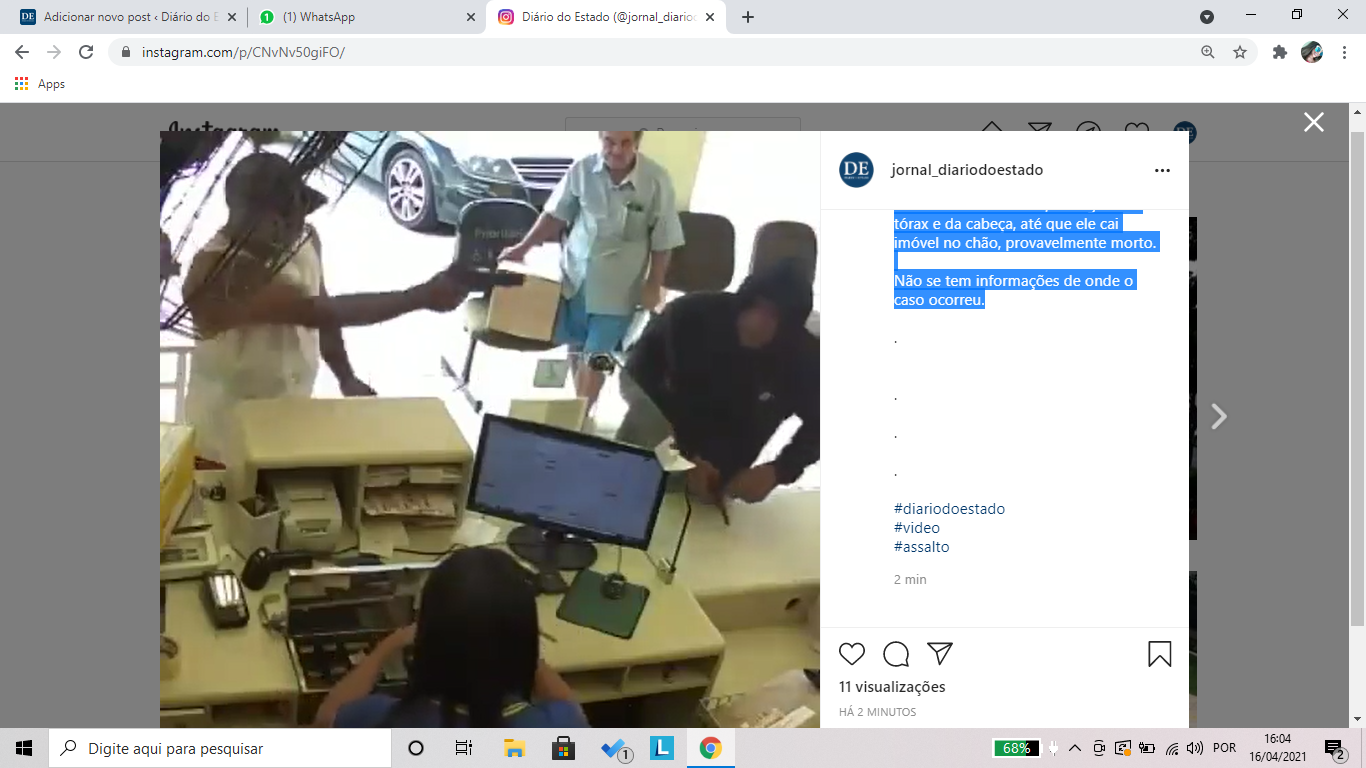The image size is (1366, 768).
Task: Close the WhatsApp tab
Action: tap(470, 17)
